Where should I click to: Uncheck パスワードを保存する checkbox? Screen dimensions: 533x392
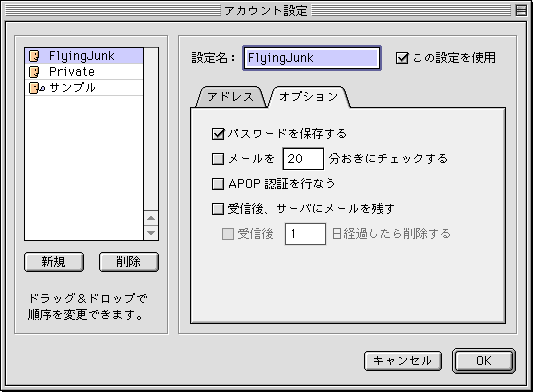[218, 134]
